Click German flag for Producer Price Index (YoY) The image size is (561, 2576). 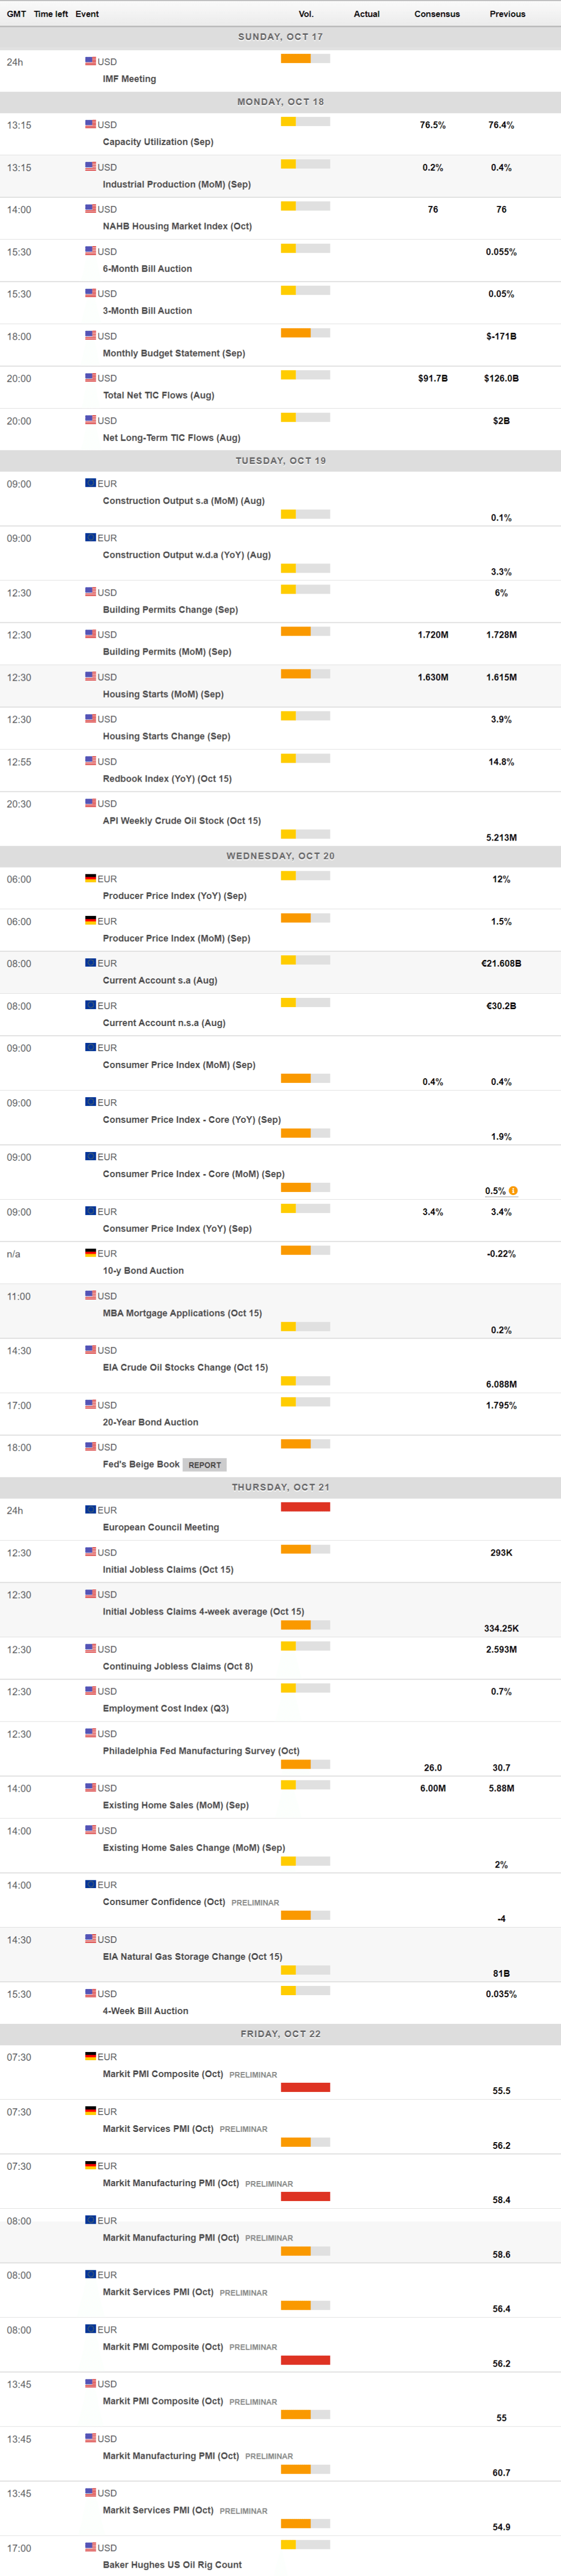point(90,878)
